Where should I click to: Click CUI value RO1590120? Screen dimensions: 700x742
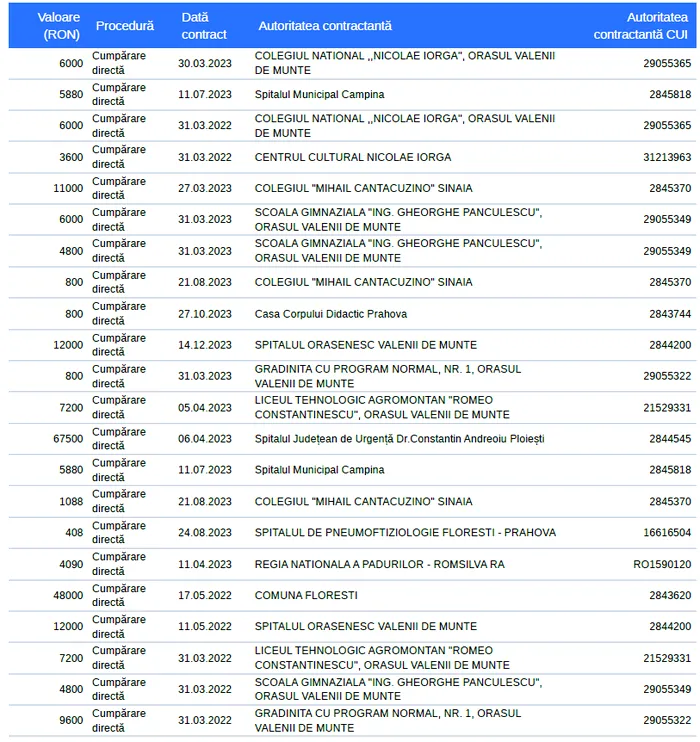[662, 564]
